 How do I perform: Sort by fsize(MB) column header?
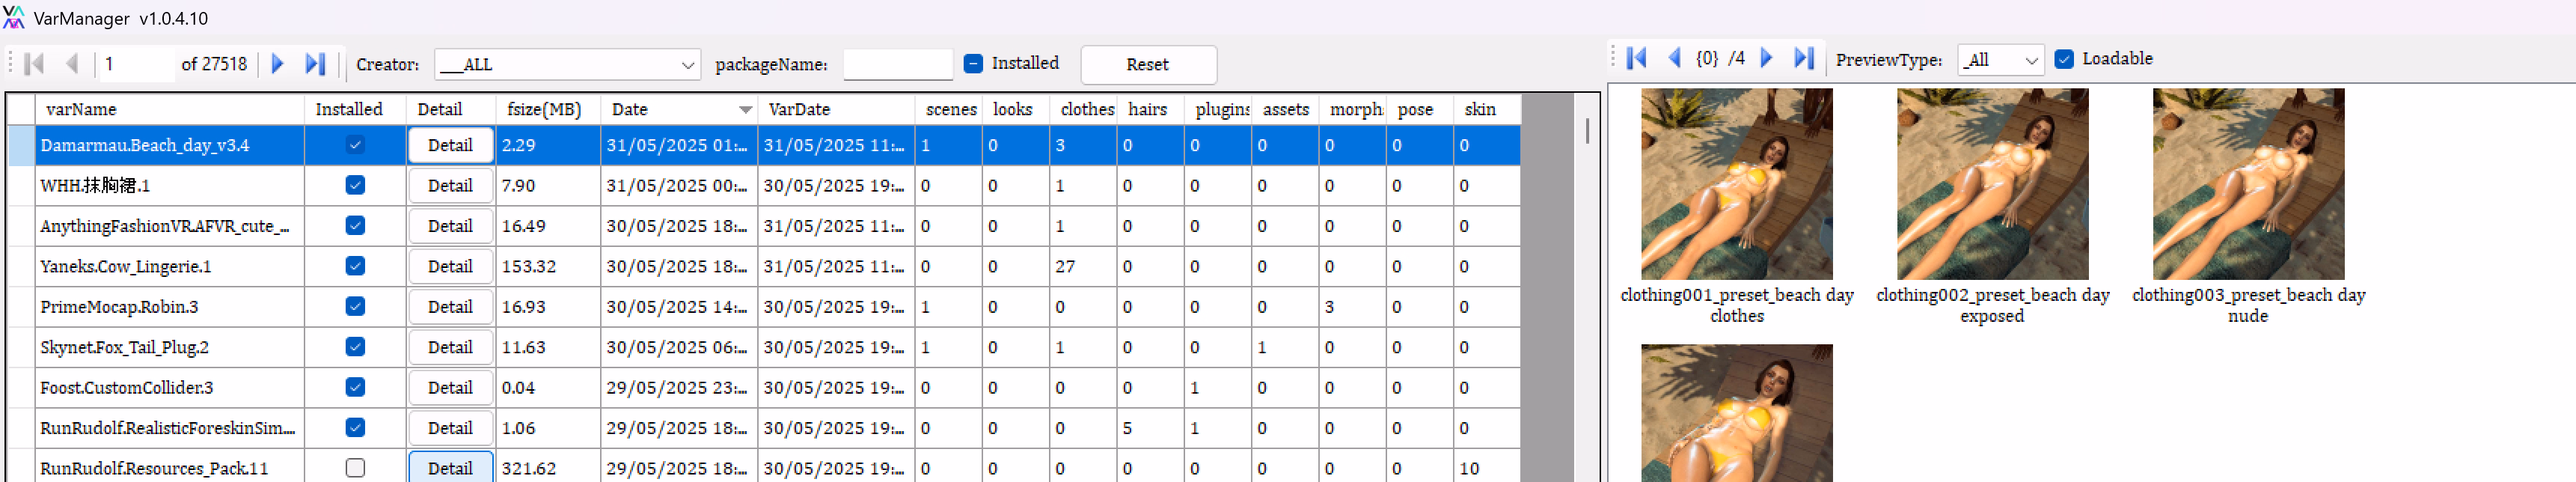tap(548, 109)
